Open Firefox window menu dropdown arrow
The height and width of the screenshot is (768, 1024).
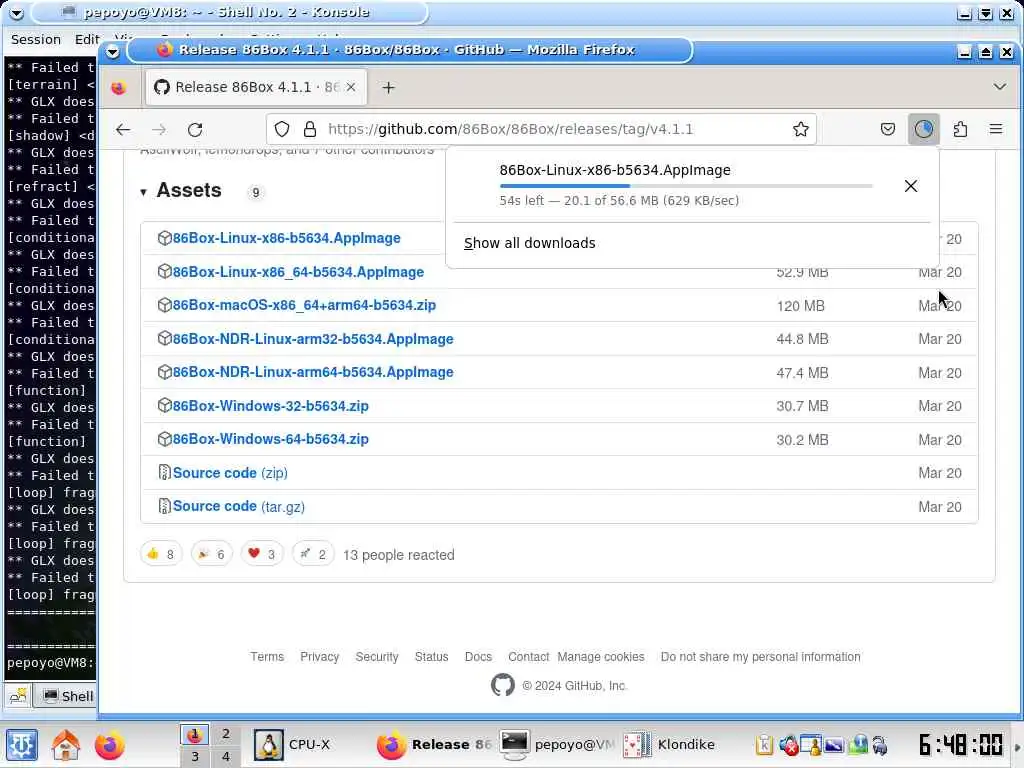[112, 52]
